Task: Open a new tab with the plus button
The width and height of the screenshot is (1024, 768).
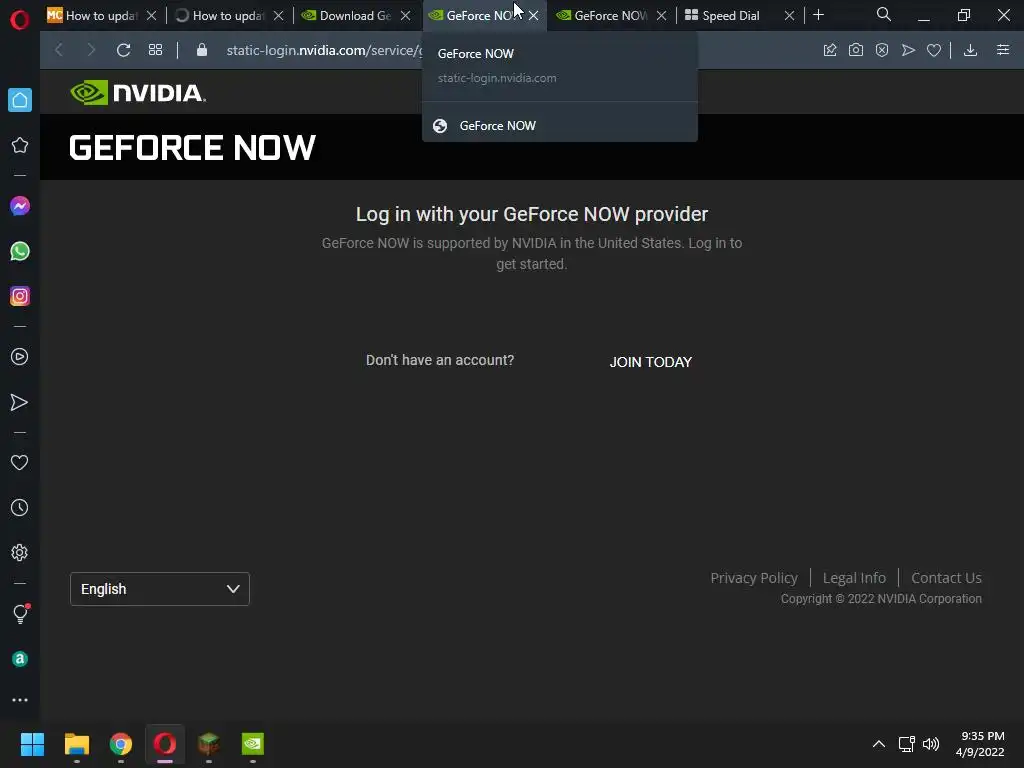Action: (x=818, y=15)
